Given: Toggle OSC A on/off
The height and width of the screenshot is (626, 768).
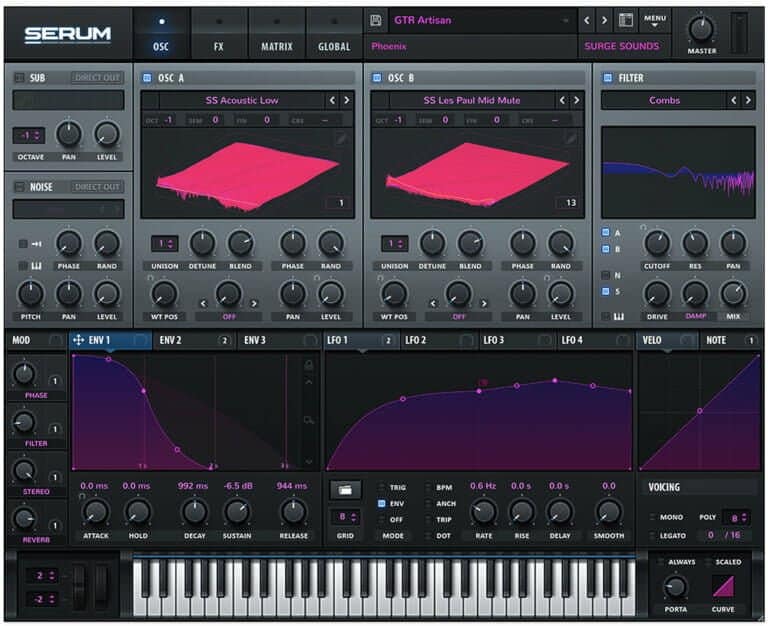Looking at the screenshot, I should [146, 77].
